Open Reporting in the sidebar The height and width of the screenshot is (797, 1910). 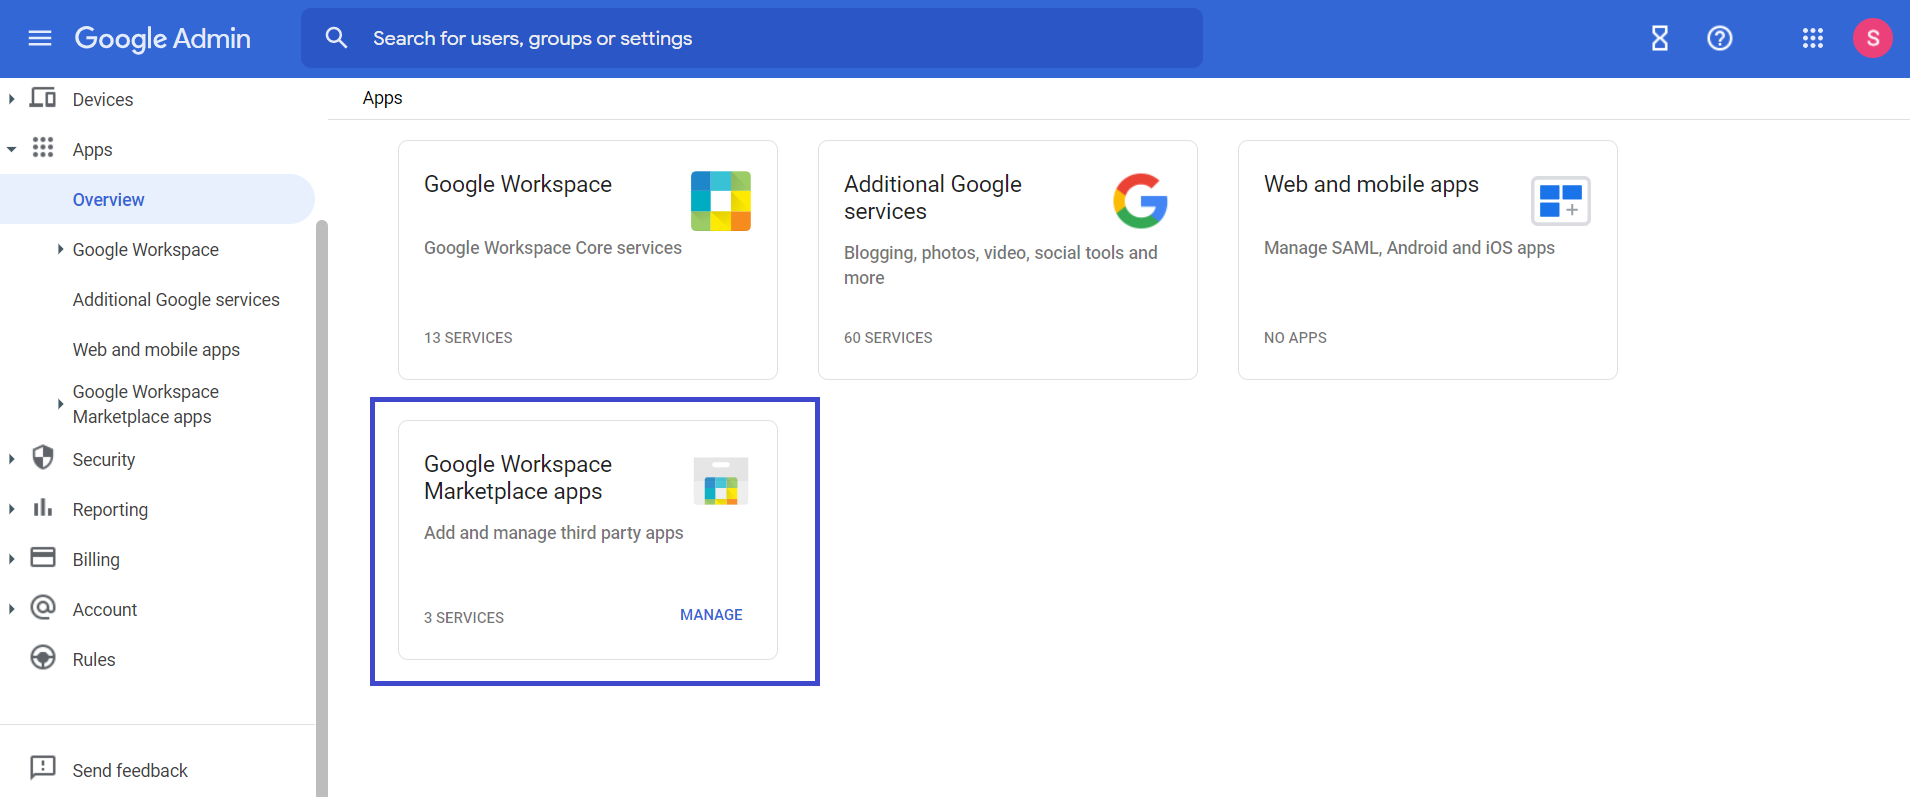point(110,510)
